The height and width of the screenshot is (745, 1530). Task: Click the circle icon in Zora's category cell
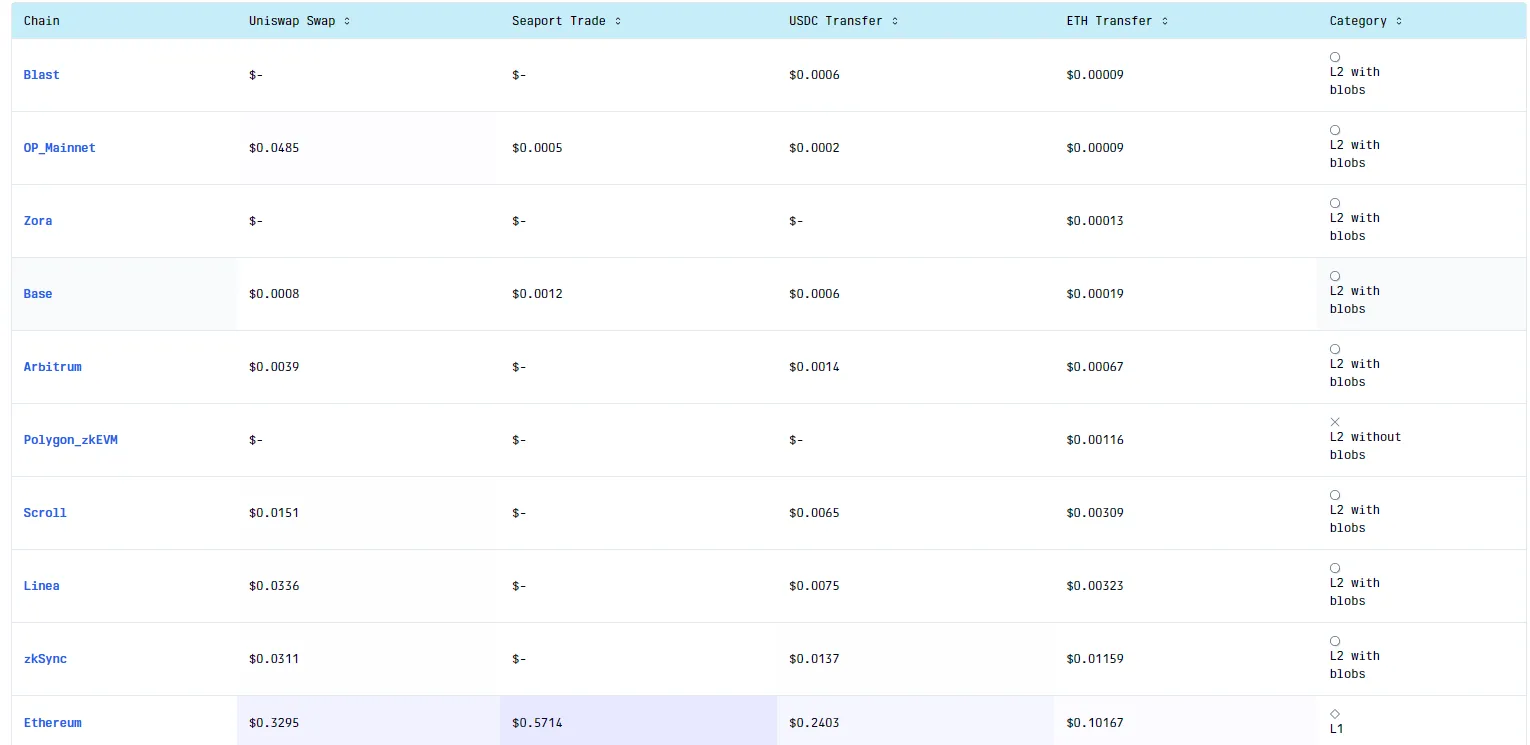click(1335, 203)
